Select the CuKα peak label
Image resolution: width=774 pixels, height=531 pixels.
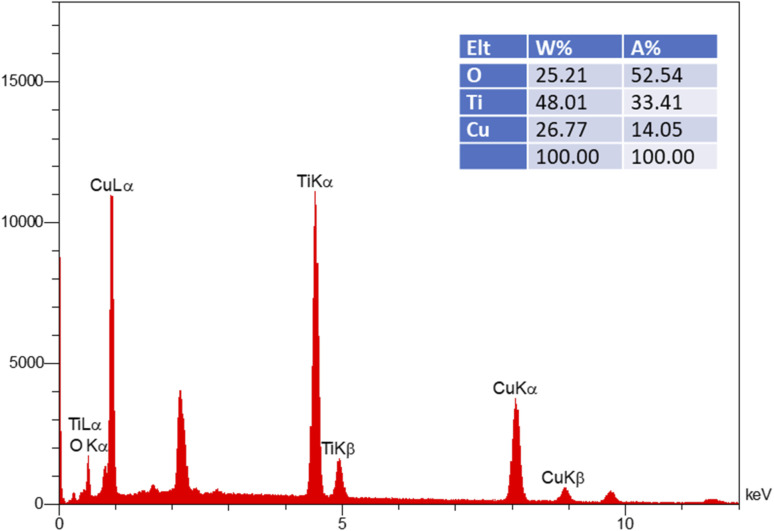tap(515, 389)
